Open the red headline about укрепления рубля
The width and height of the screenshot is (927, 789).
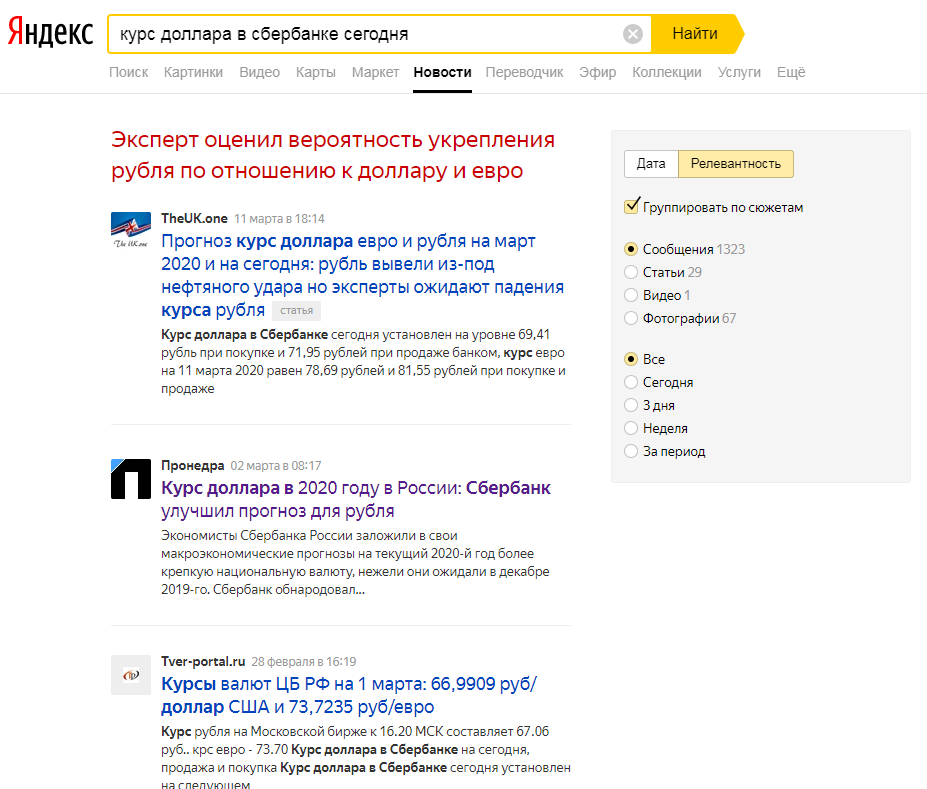click(333, 155)
